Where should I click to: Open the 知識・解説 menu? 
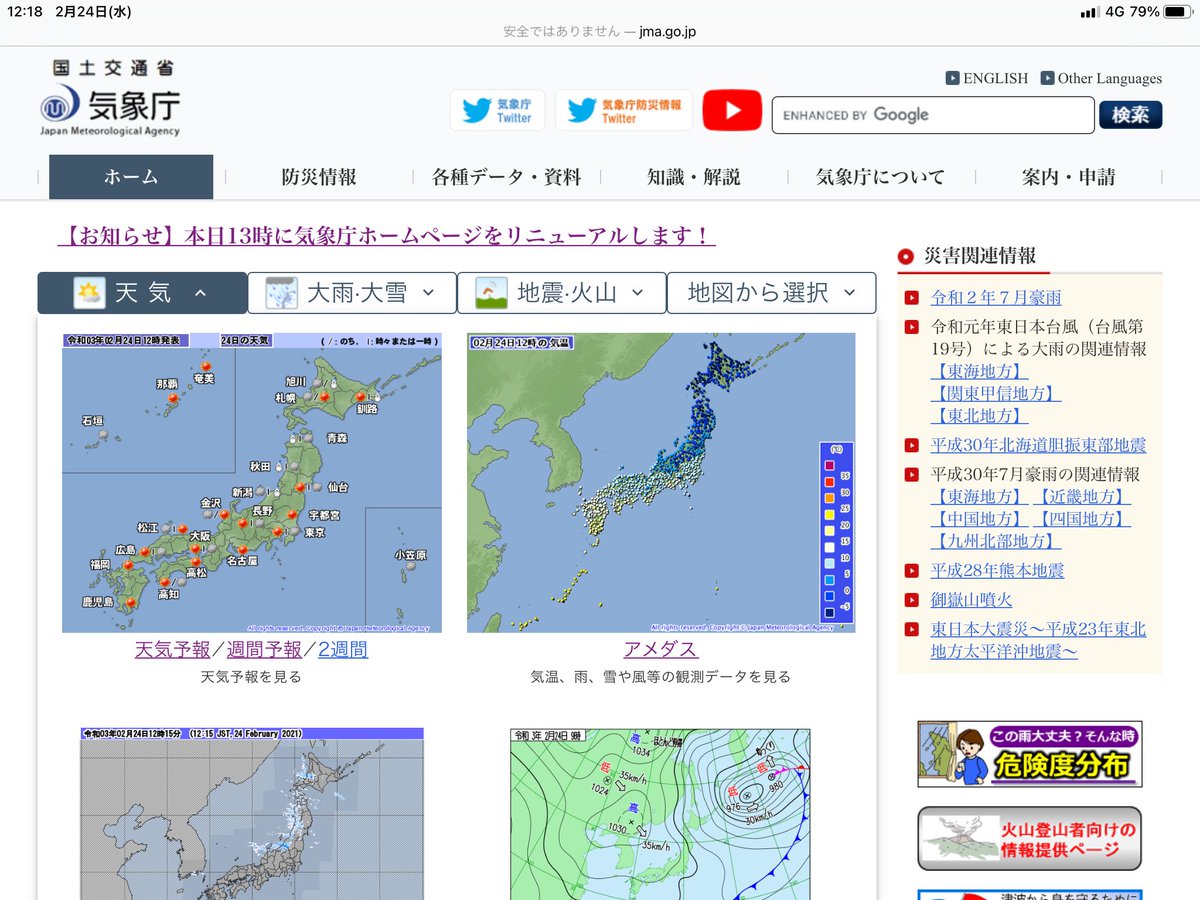point(693,177)
